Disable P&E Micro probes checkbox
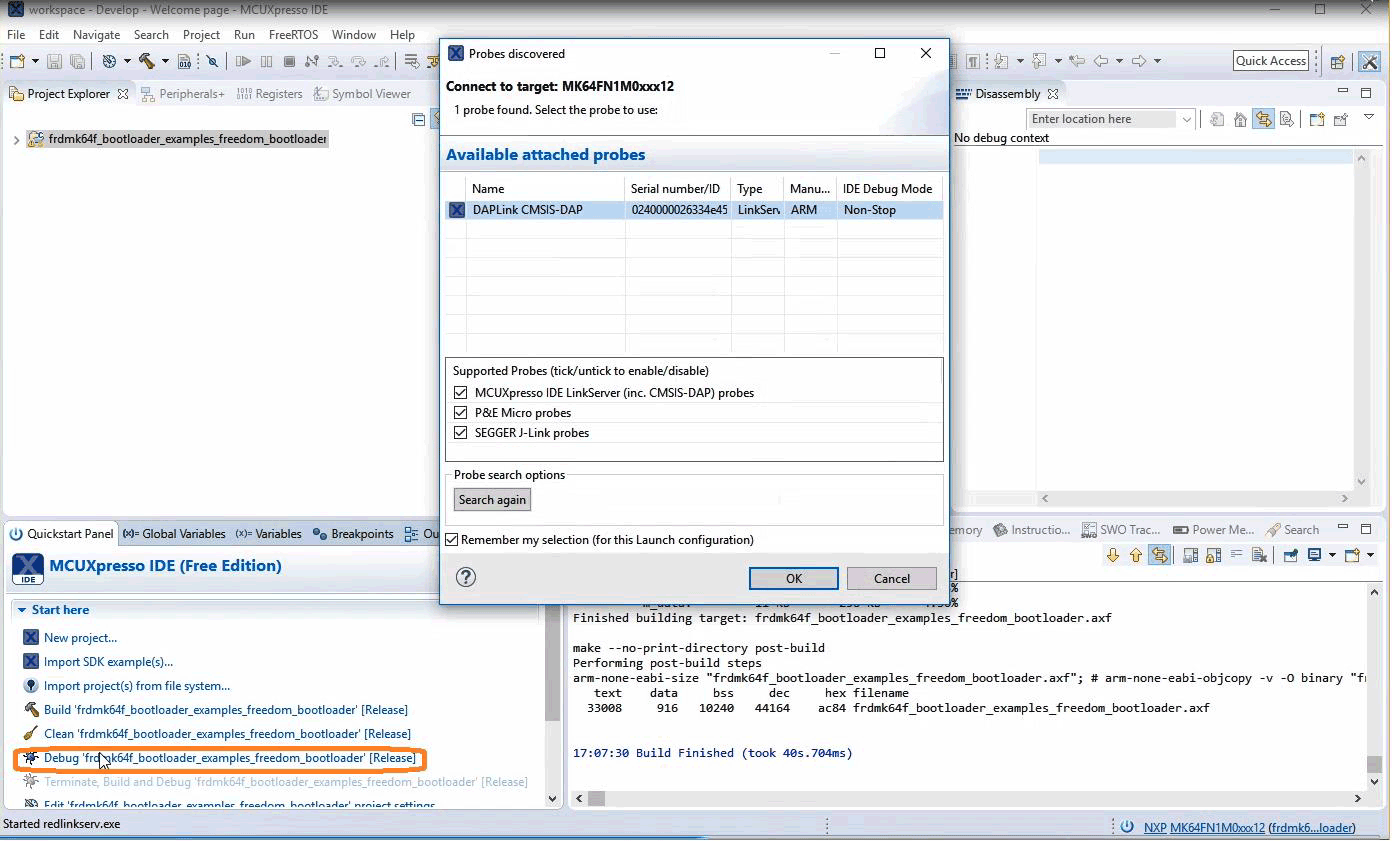This screenshot has width=1393, height=841. [461, 413]
